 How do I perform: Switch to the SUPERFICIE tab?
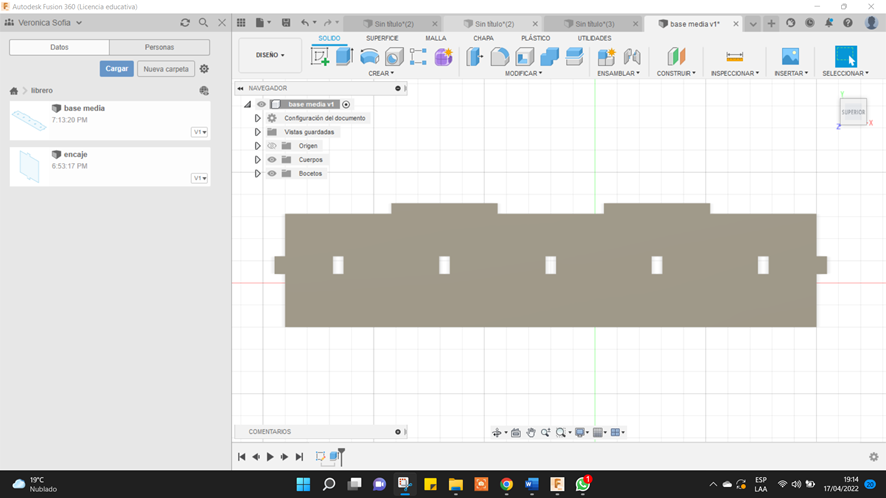[x=382, y=38]
